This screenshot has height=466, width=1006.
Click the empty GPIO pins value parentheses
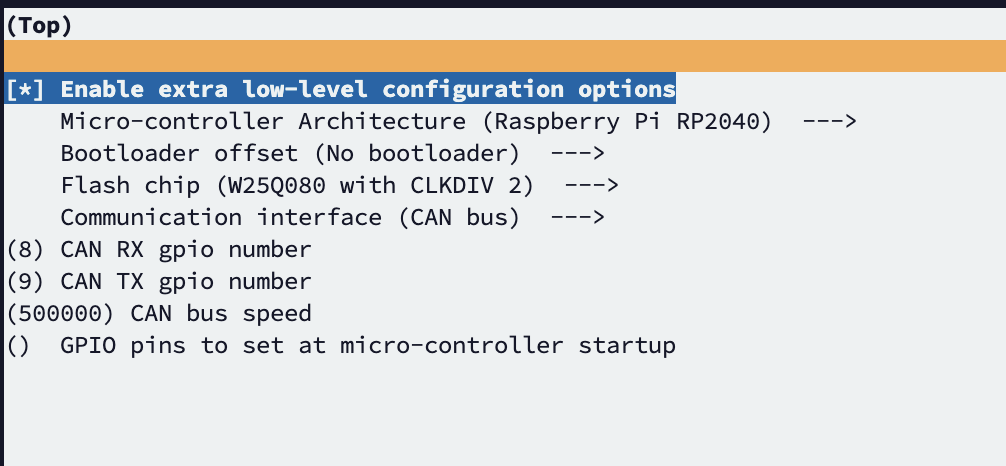[19, 346]
